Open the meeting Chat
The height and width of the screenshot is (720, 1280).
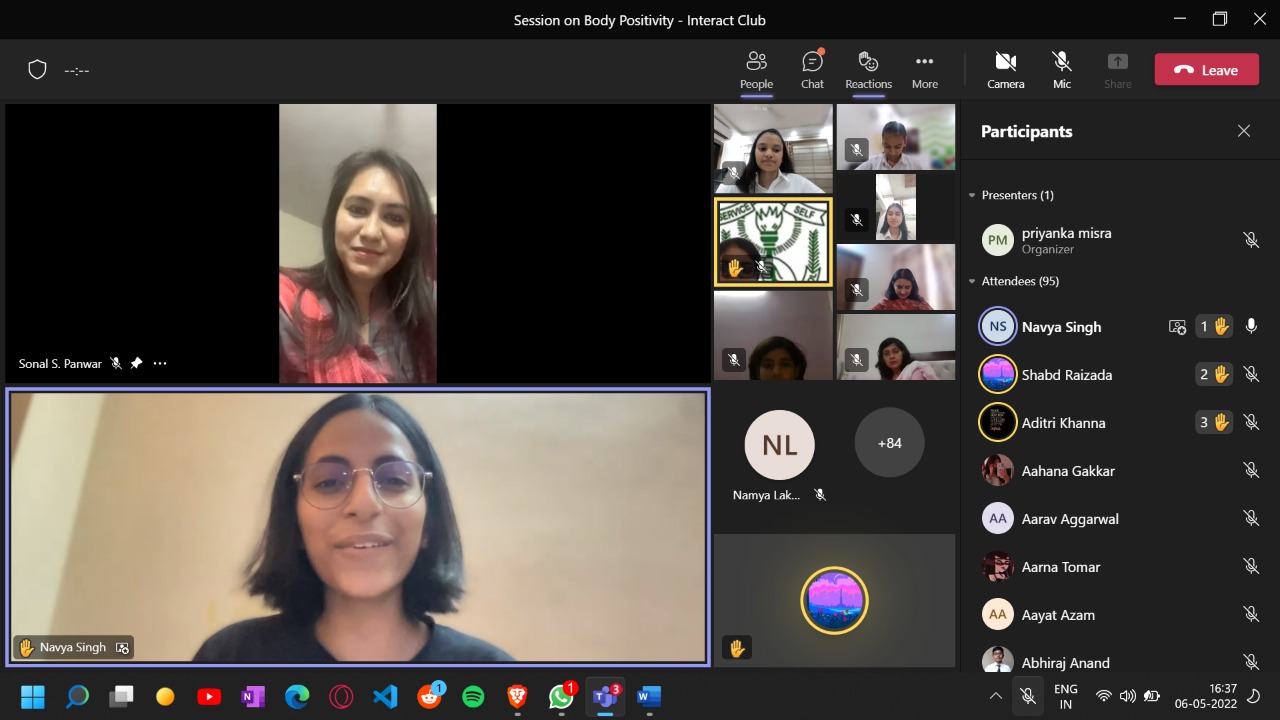[812, 70]
